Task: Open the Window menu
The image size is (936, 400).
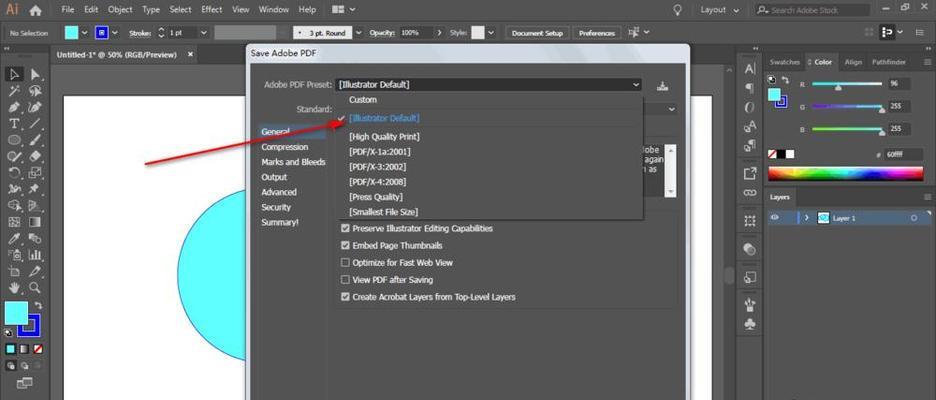Action: (275, 10)
